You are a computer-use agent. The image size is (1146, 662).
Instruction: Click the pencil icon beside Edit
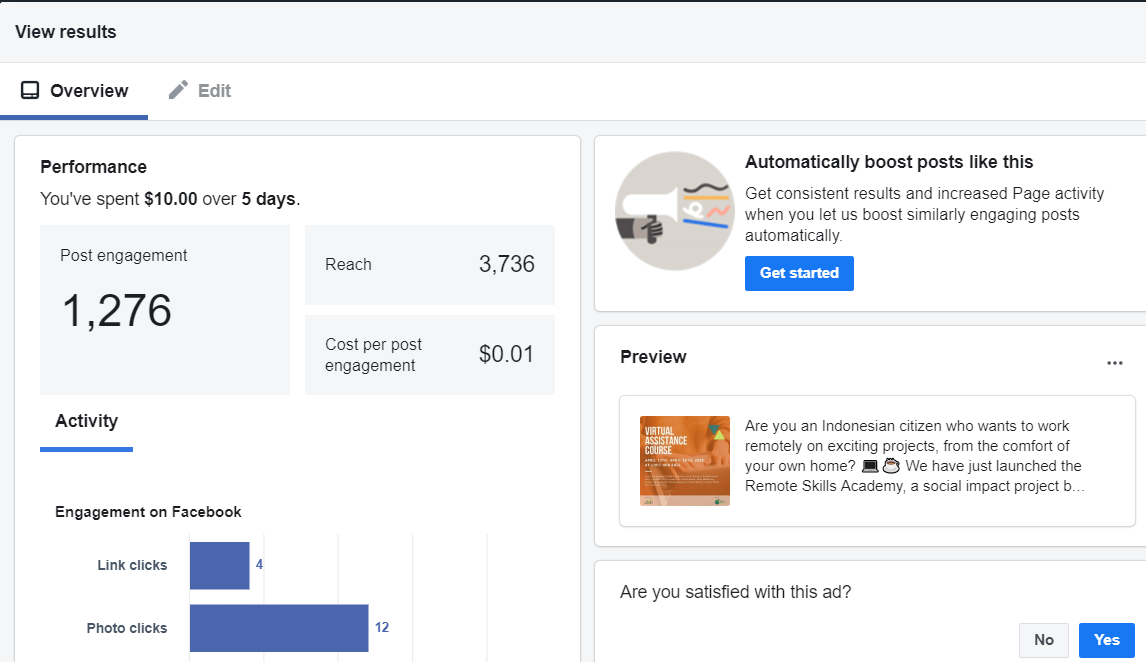178,90
